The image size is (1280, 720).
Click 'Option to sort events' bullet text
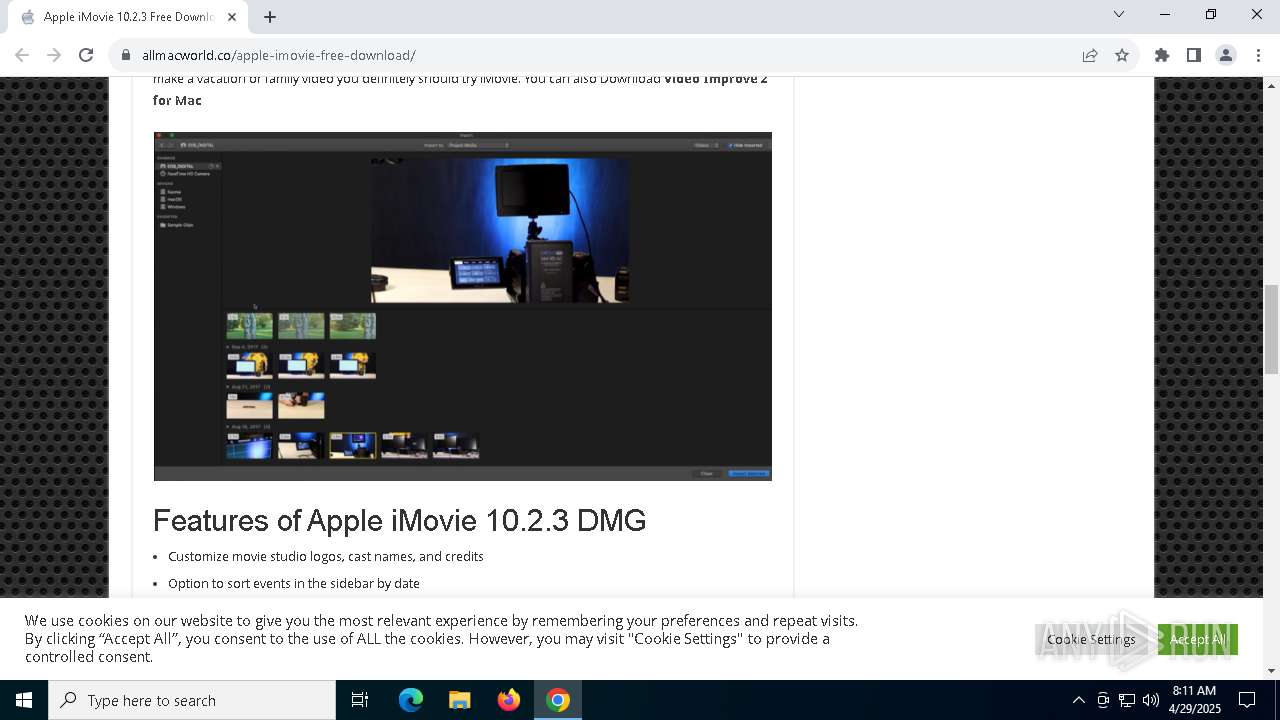[294, 583]
